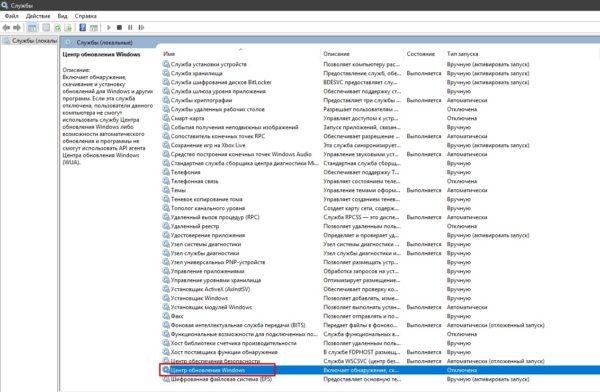The height and width of the screenshot is (392, 600).
Task: Click gear icon of Телефония service
Action: coord(166,172)
